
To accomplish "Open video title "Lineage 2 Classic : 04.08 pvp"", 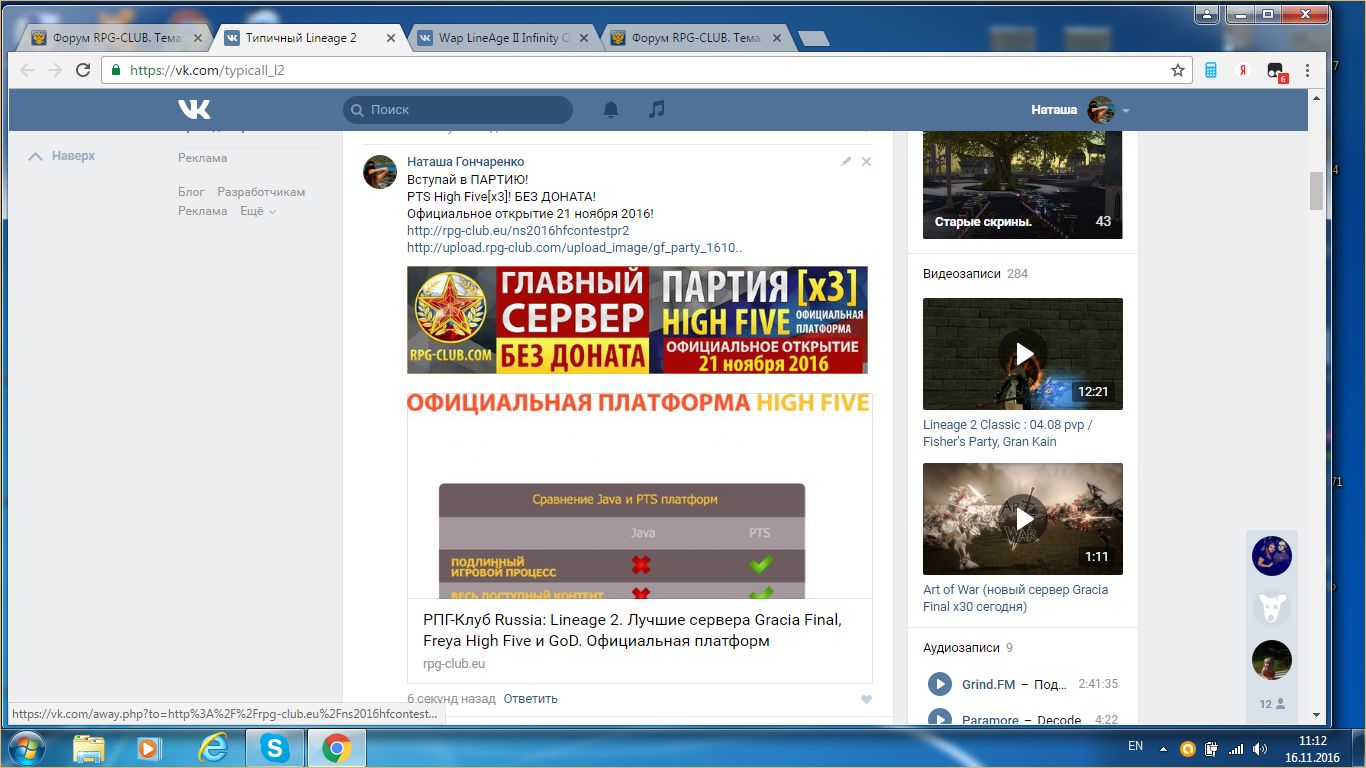I will [1007, 433].
